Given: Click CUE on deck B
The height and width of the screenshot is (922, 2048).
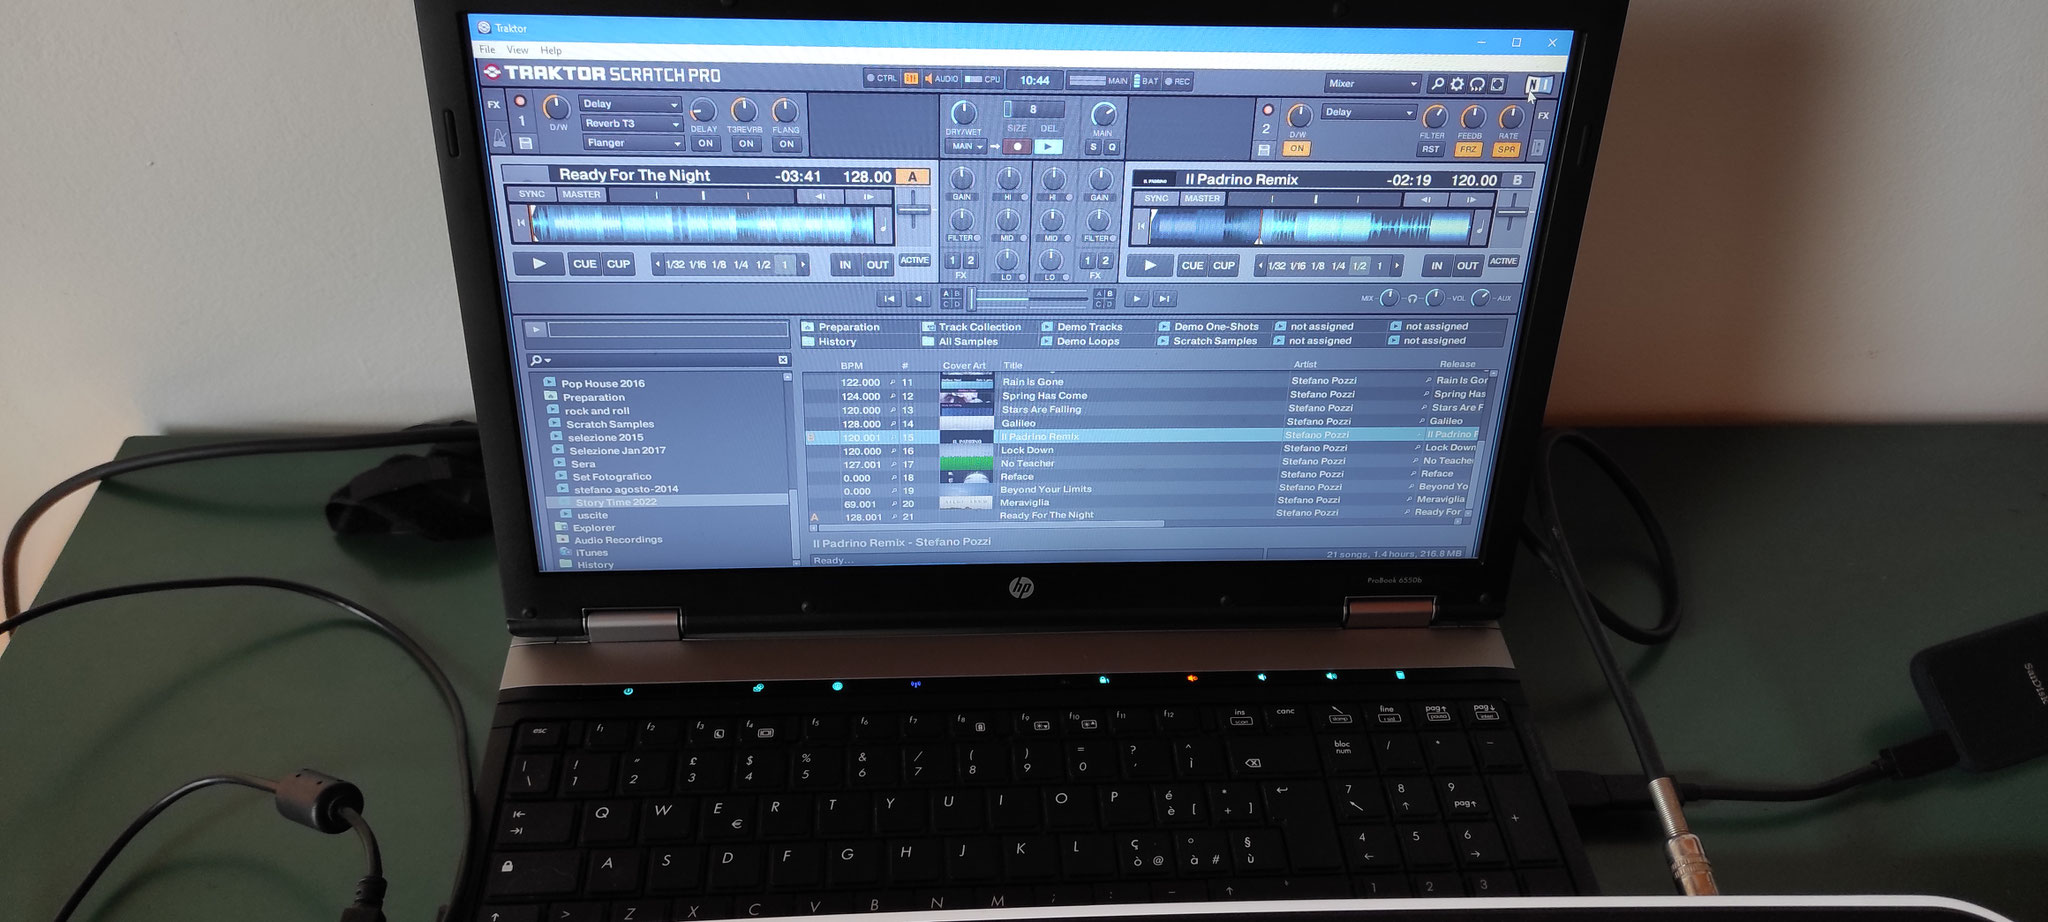Looking at the screenshot, I should click(x=1192, y=266).
